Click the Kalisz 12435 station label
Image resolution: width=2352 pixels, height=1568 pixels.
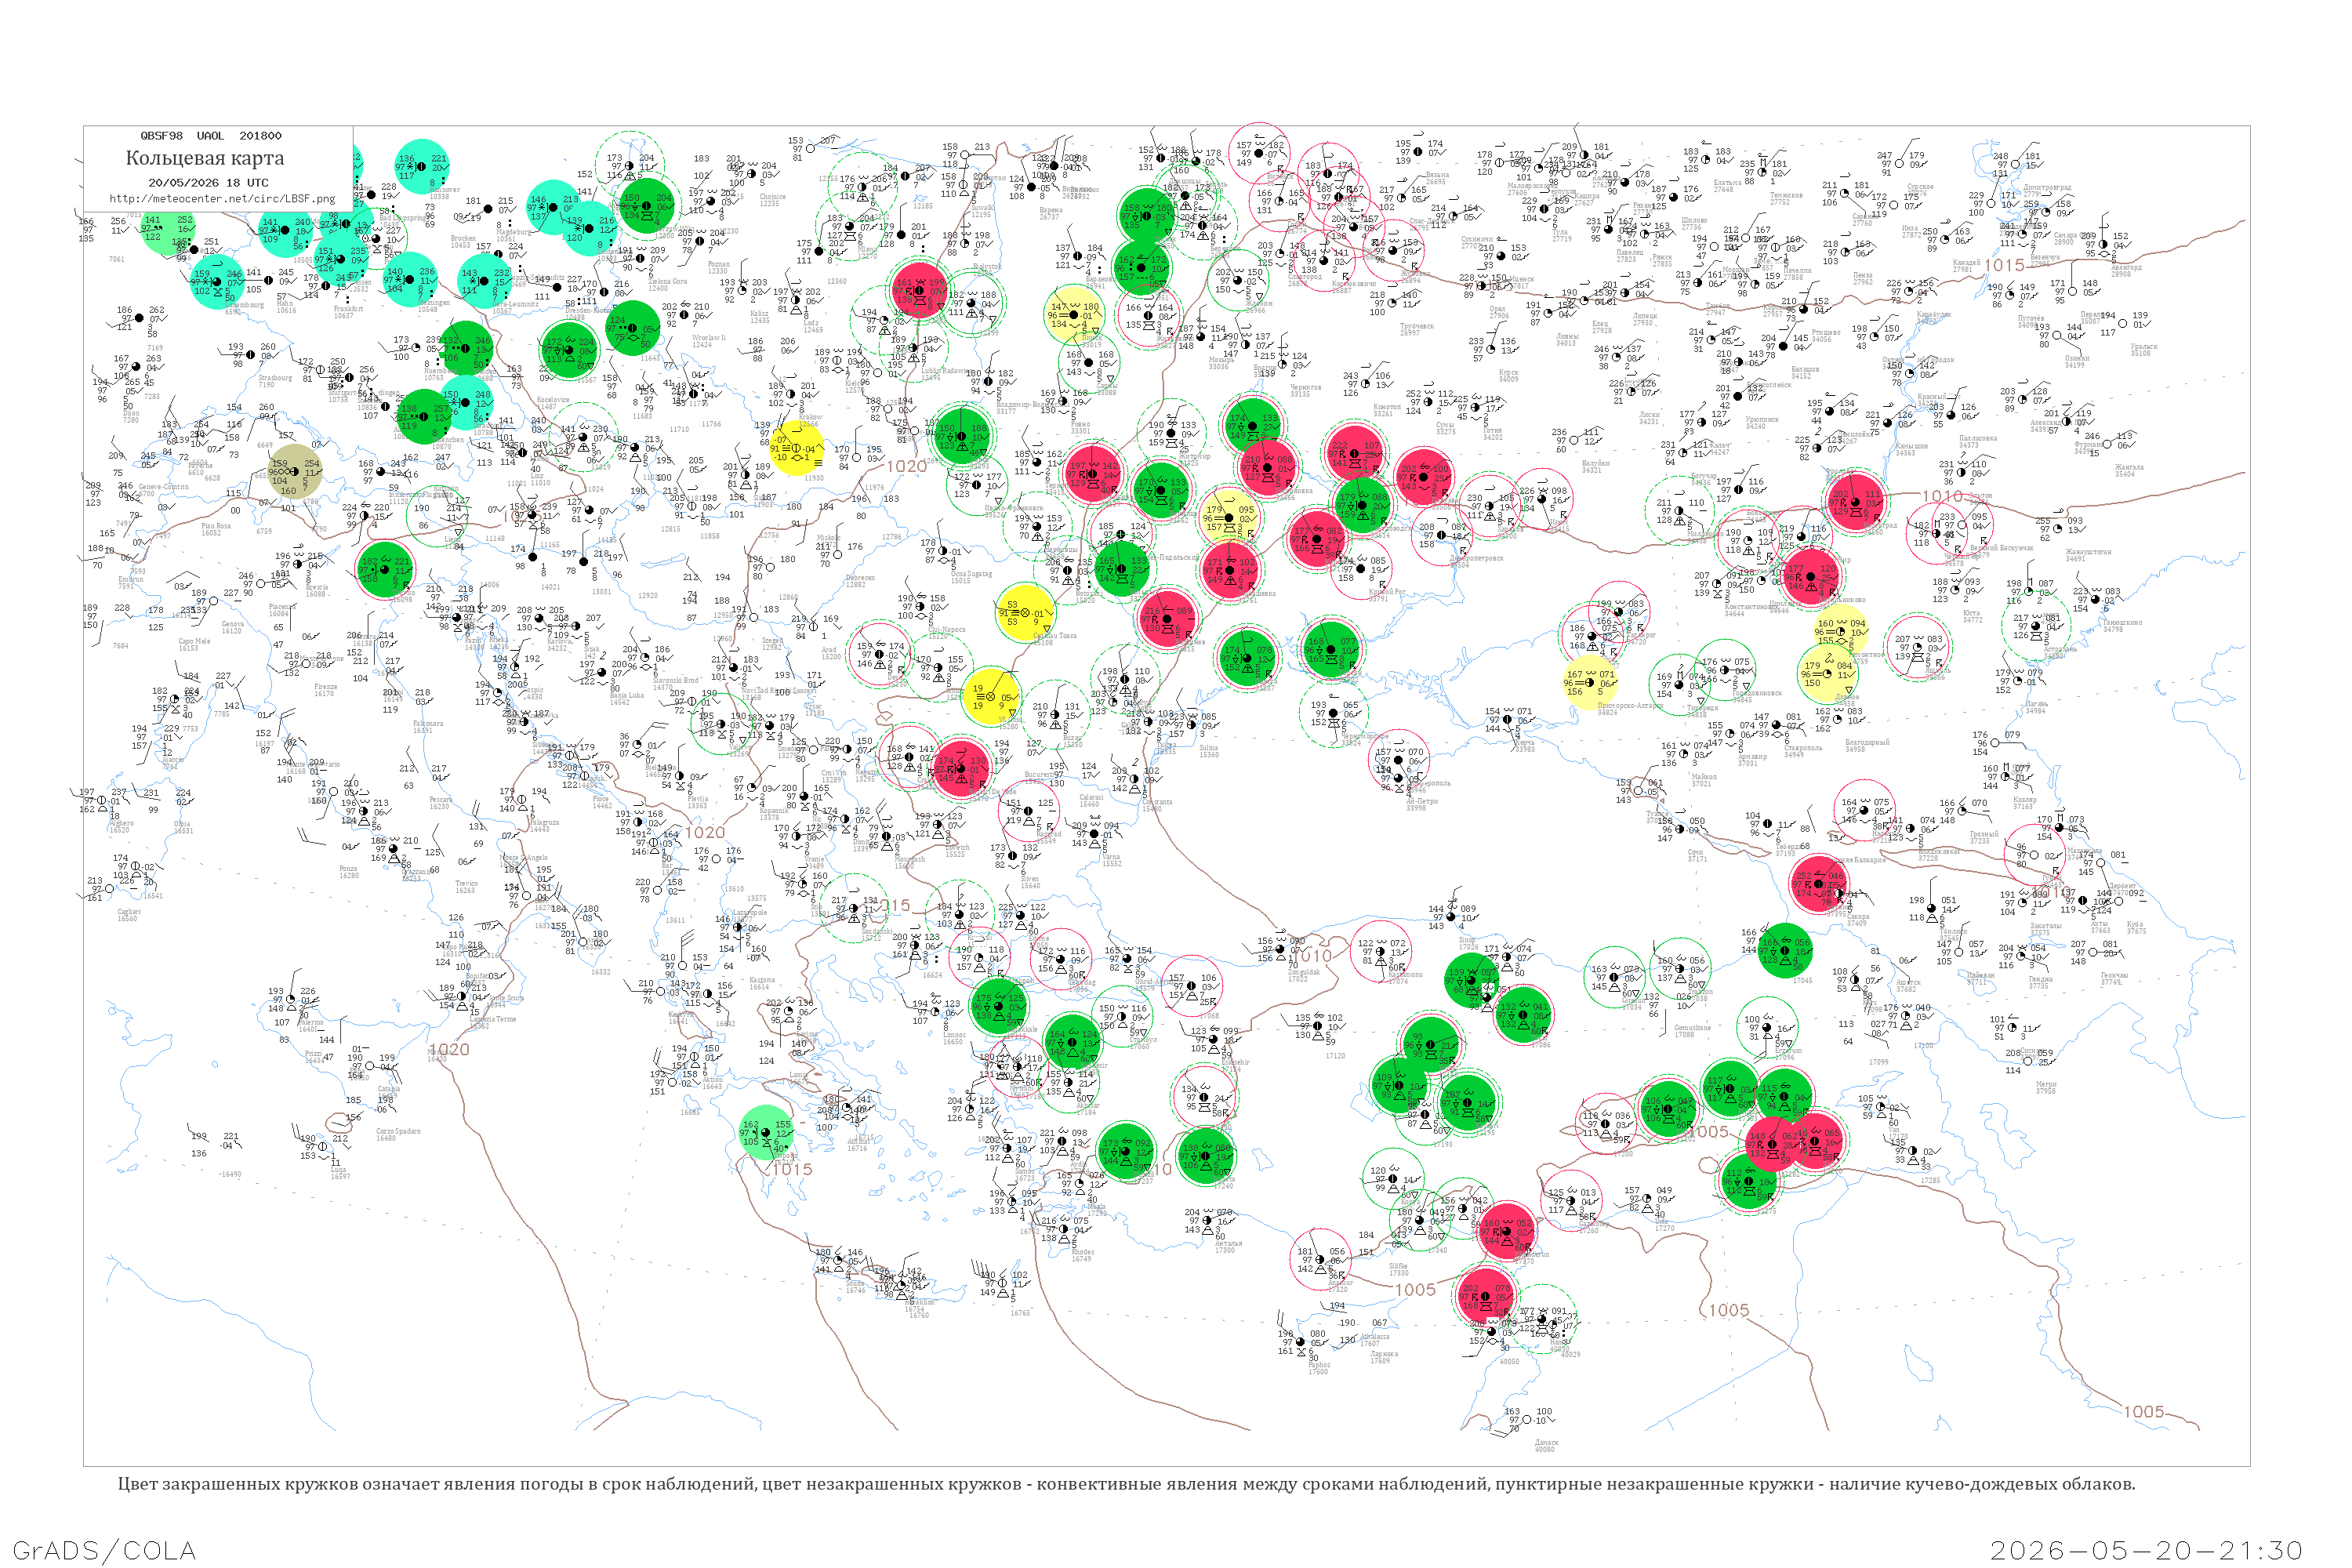pyautogui.click(x=760, y=317)
